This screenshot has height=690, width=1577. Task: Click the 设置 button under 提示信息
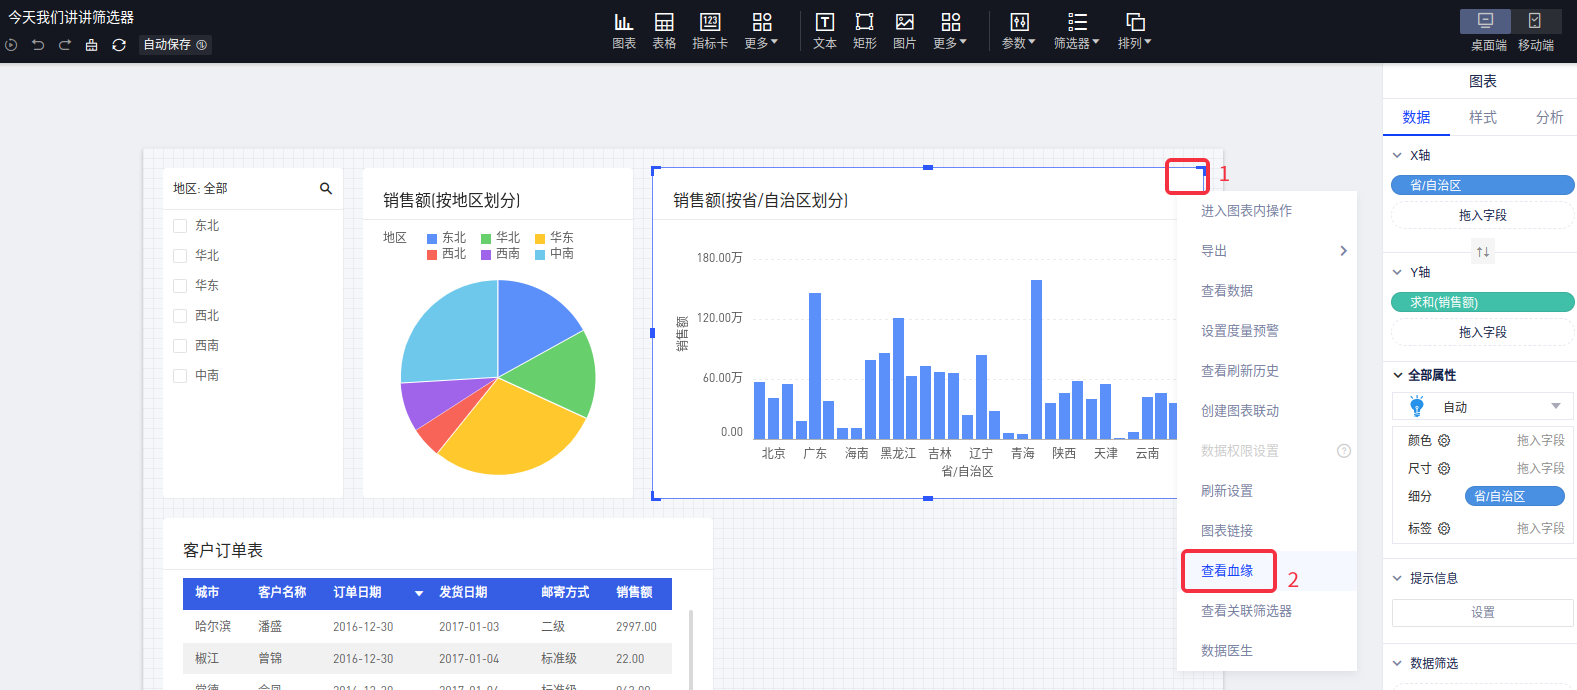click(1482, 612)
